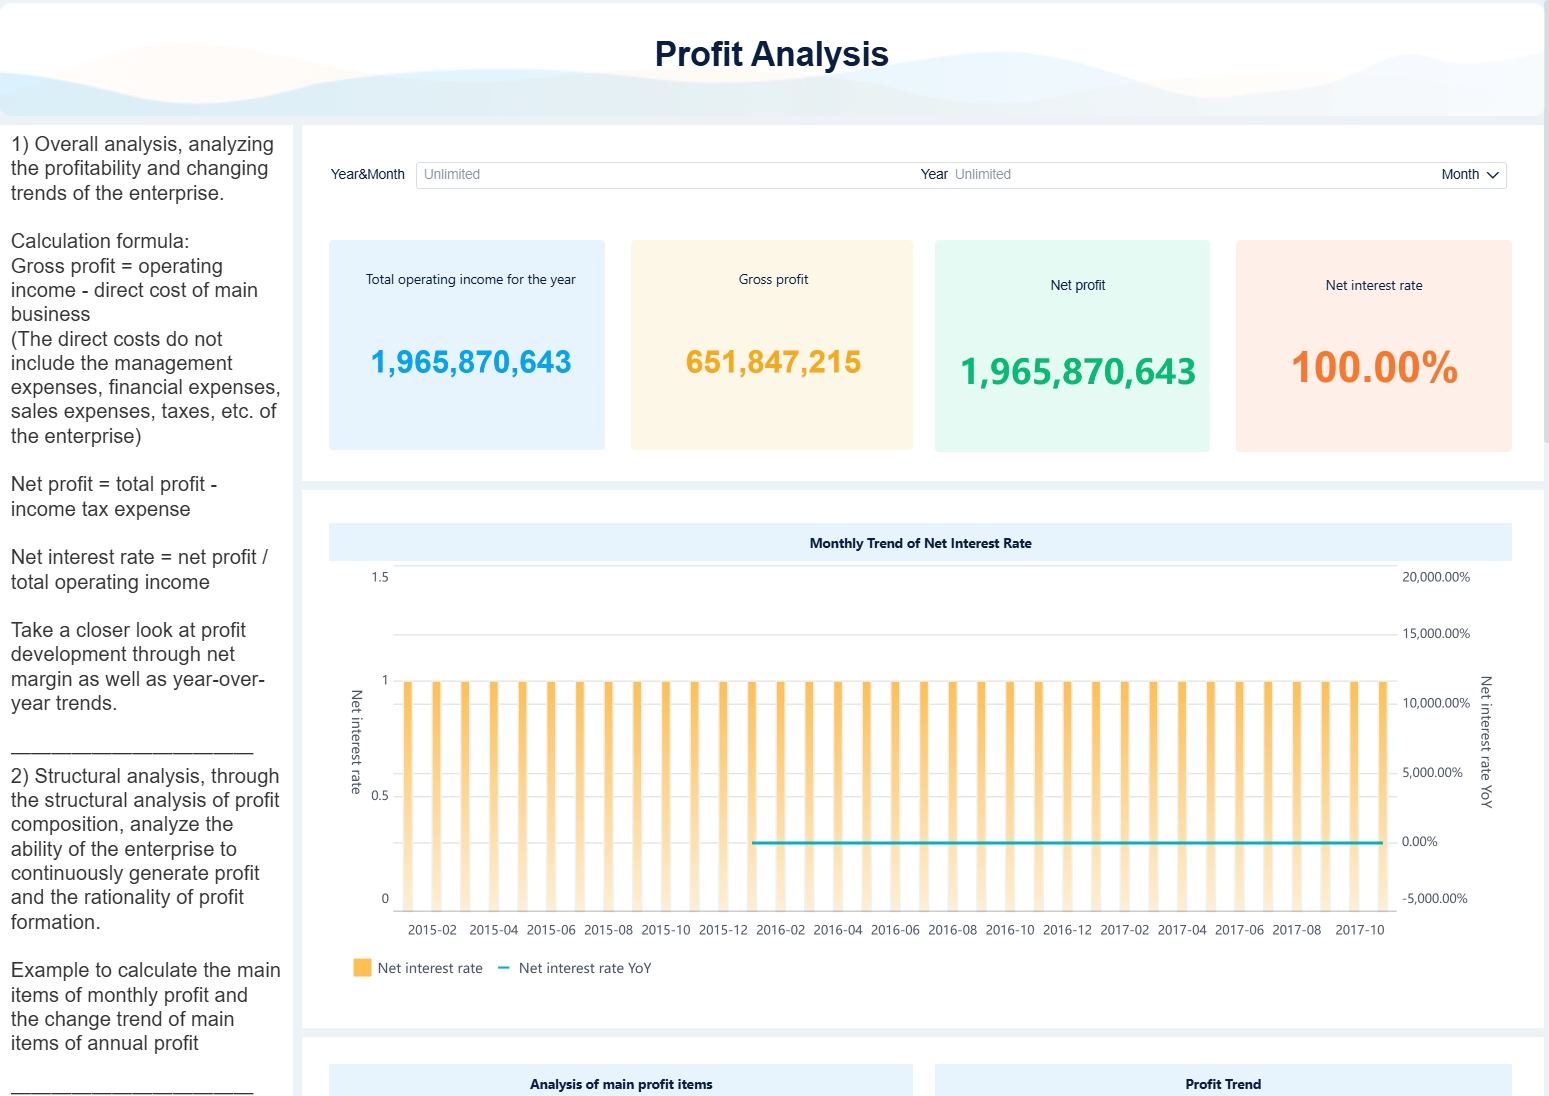This screenshot has height=1096, width=1549.
Task: Click Monthly Trend of Net Interest Rate header
Action: pos(920,543)
